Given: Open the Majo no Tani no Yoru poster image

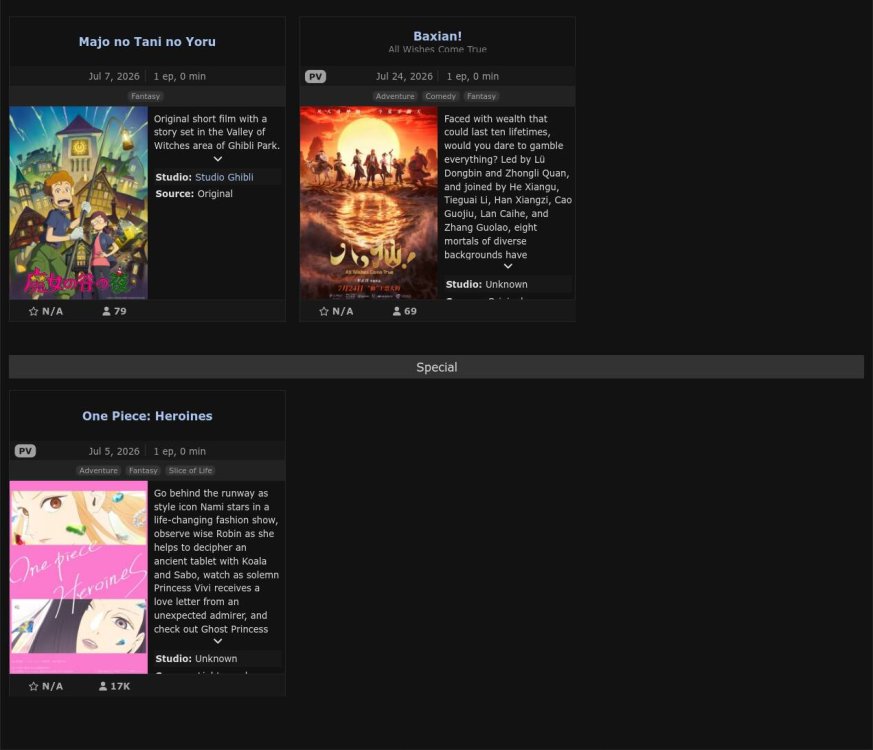Looking at the screenshot, I should pos(79,203).
